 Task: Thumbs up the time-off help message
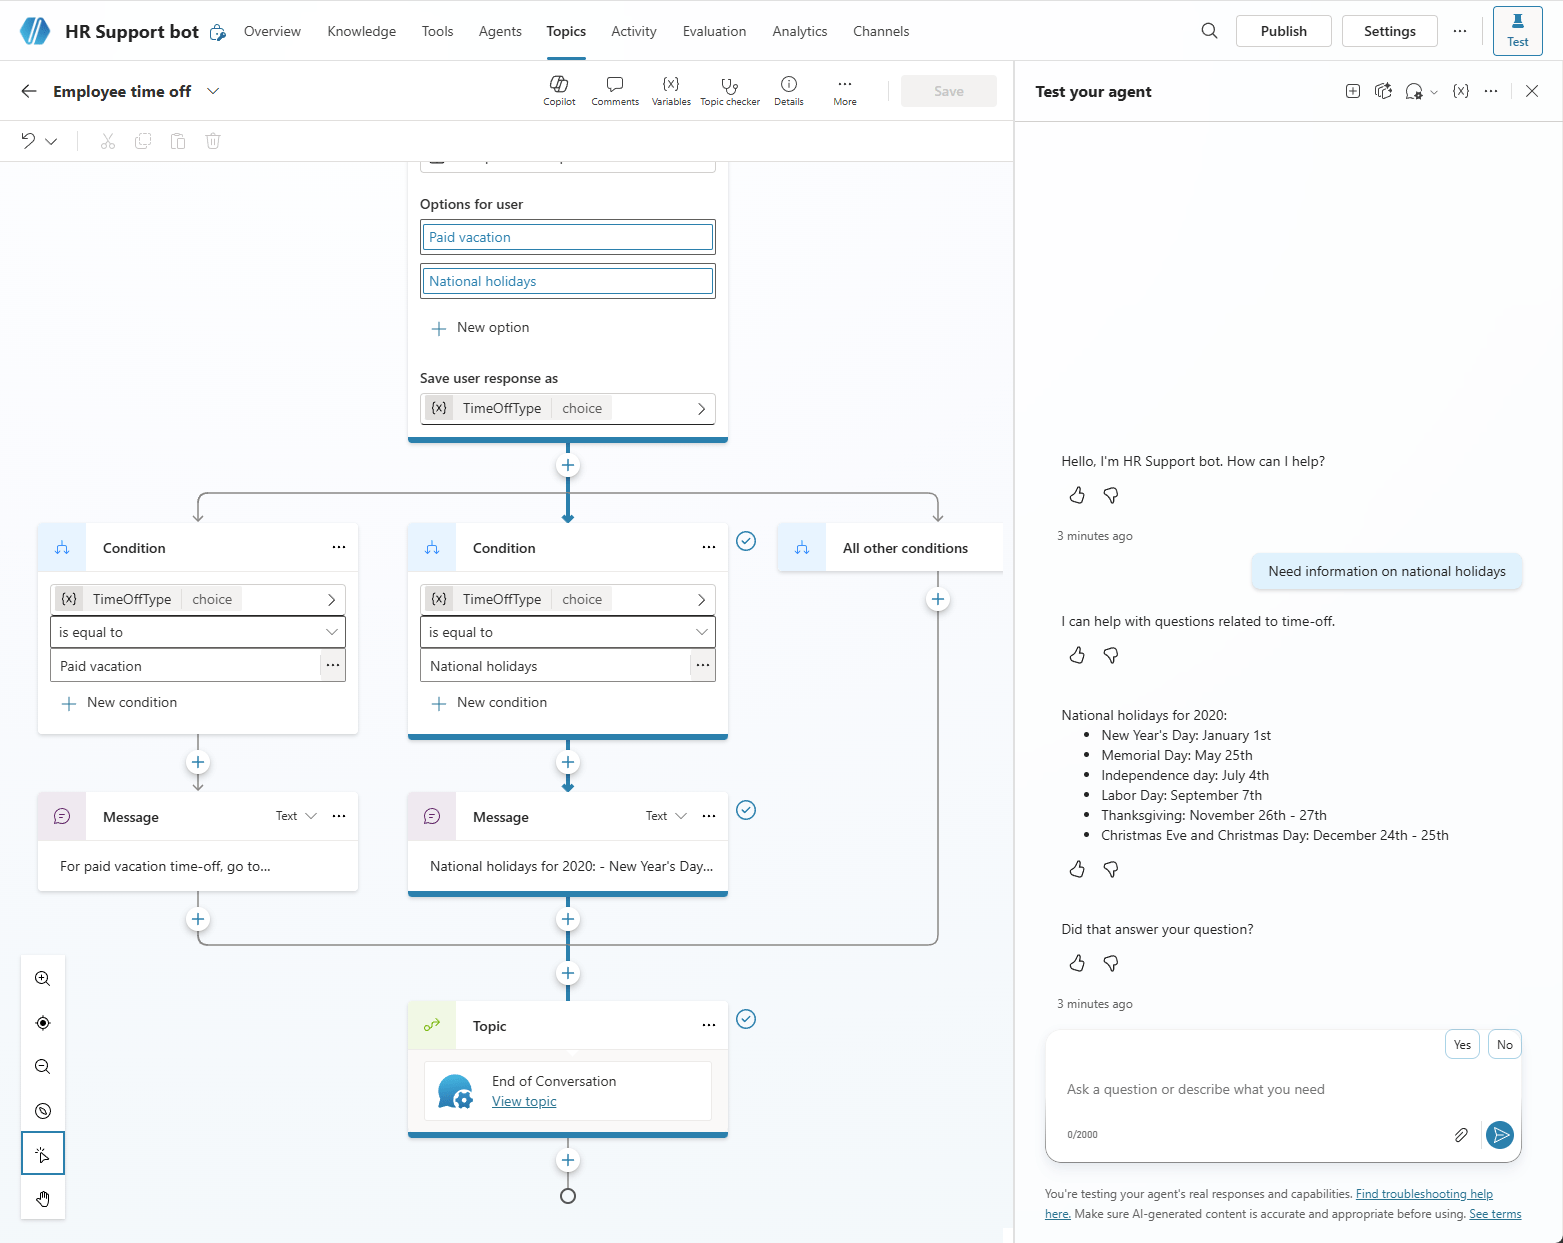tap(1077, 655)
